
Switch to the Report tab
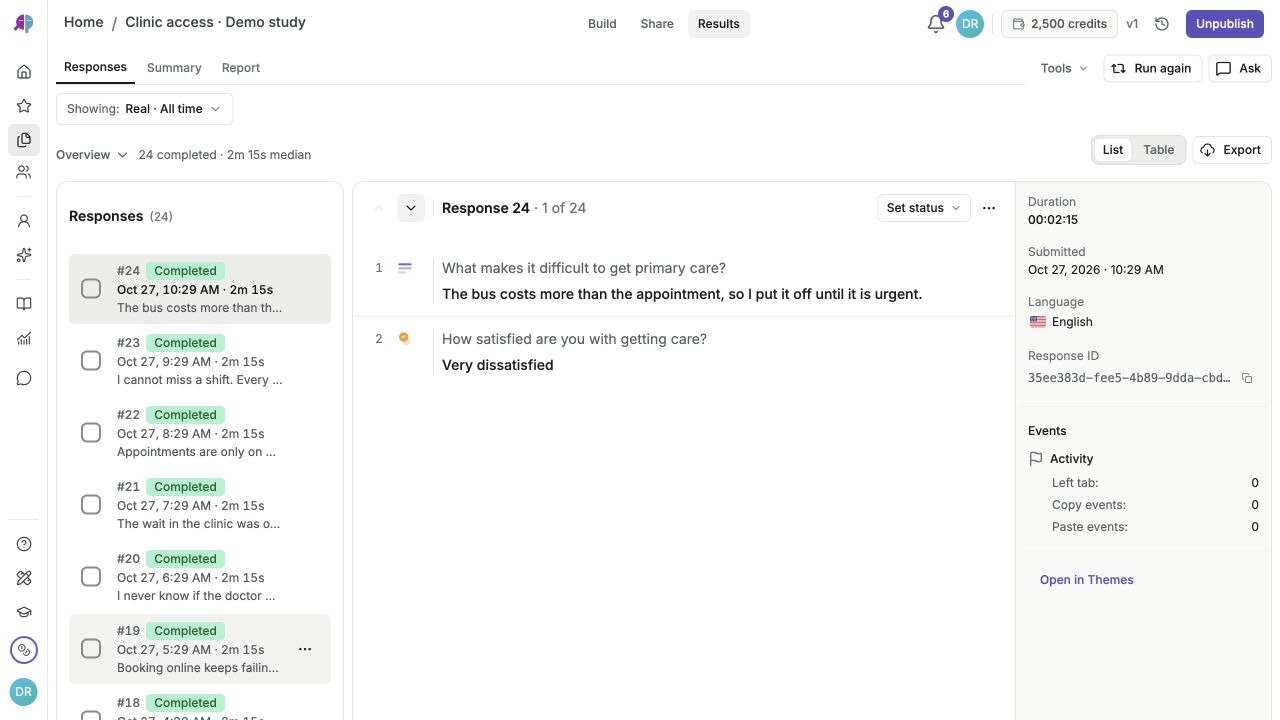pyautogui.click(x=241, y=68)
